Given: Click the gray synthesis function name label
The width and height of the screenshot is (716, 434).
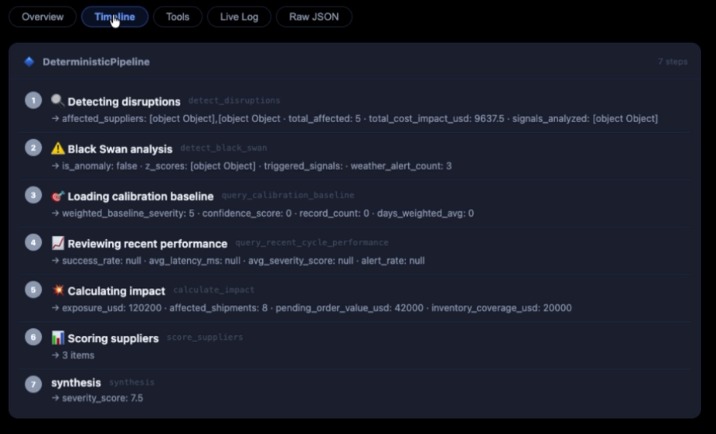Looking at the screenshot, I should [x=132, y=382].
